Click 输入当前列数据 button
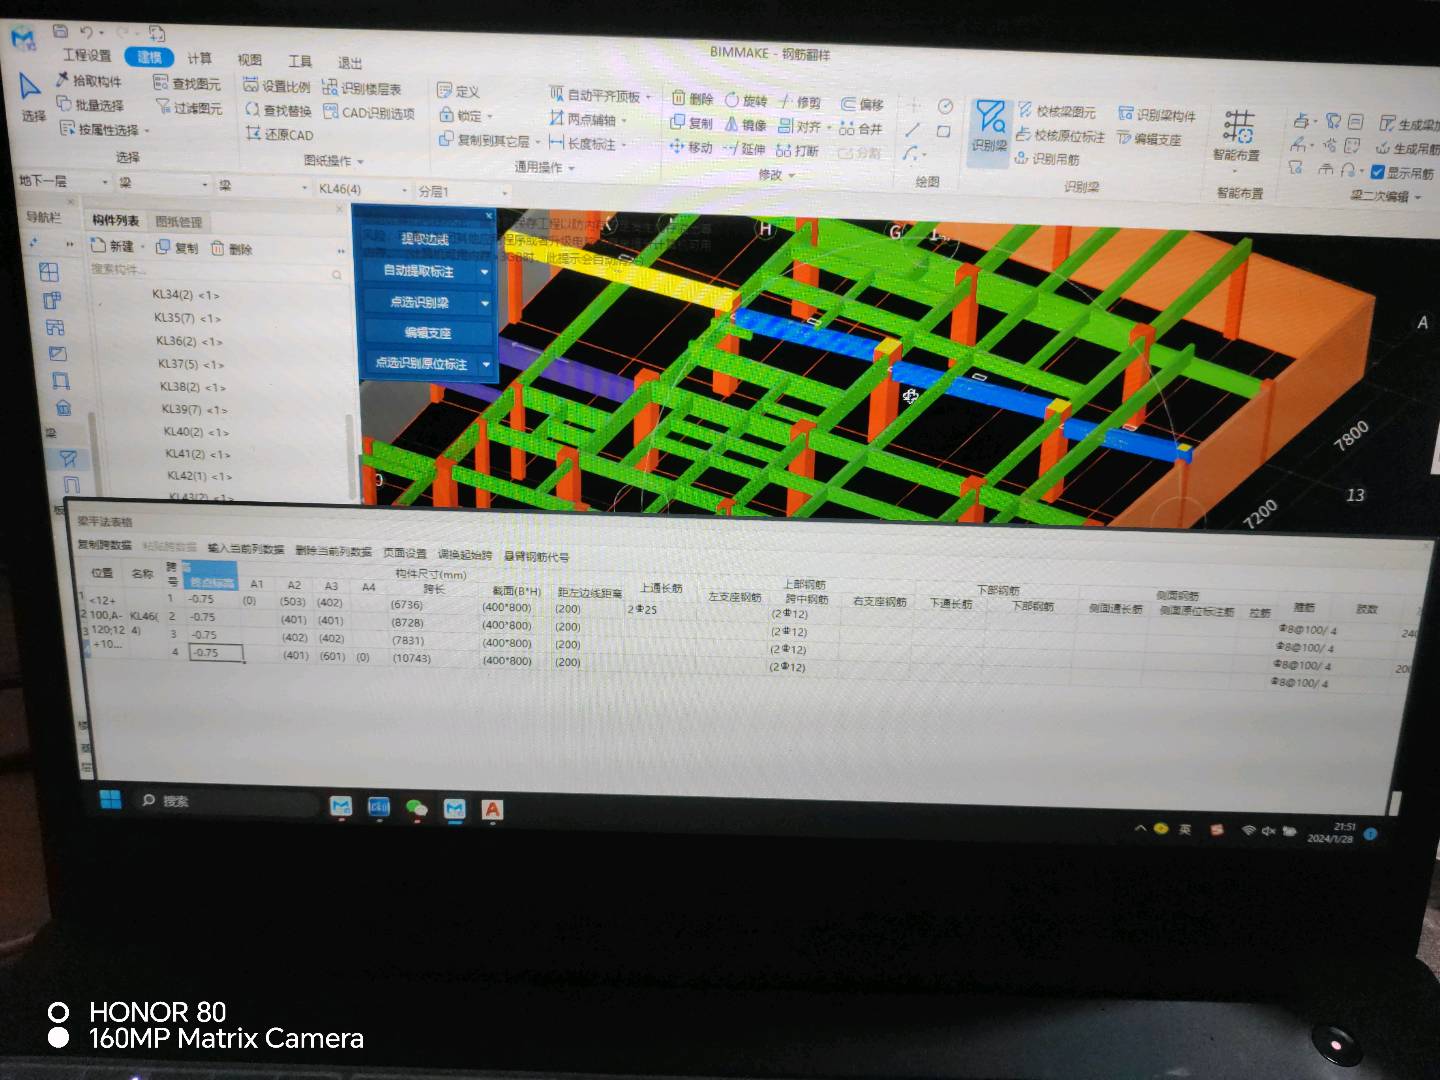 point(246,549)
